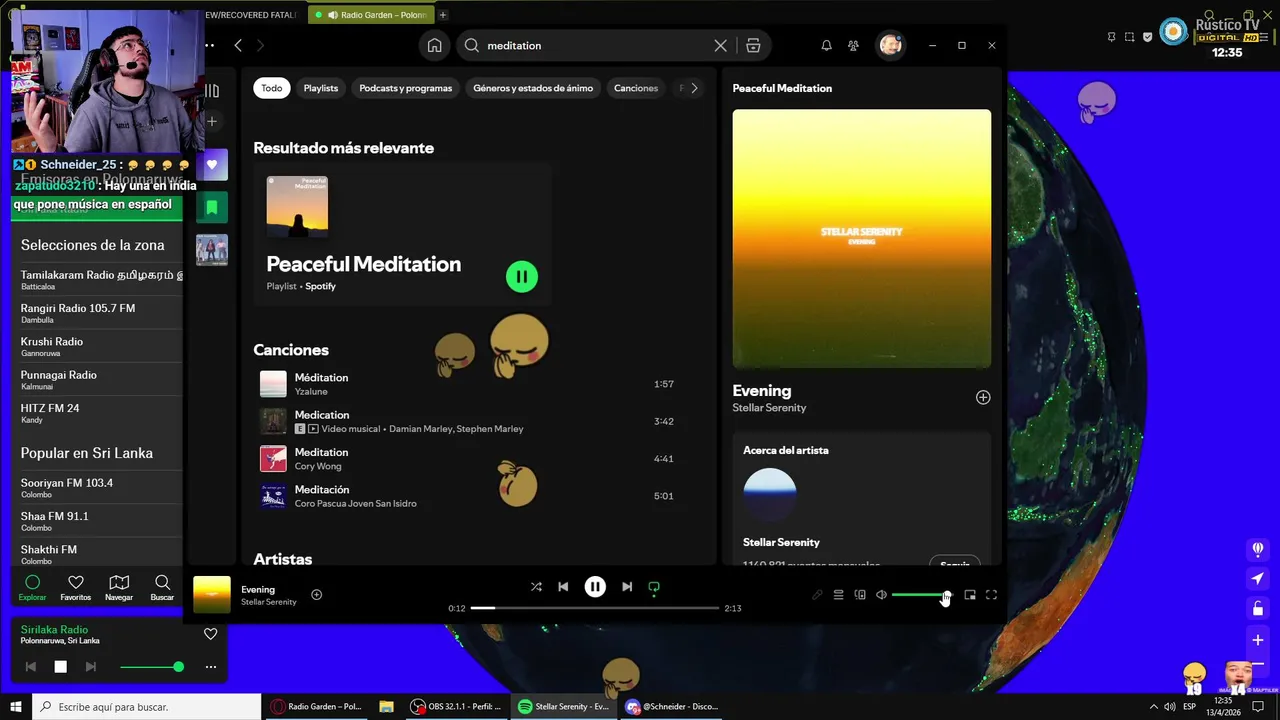
Task: Open Spotify browse icon in search bar
Action: click(753, 45)
